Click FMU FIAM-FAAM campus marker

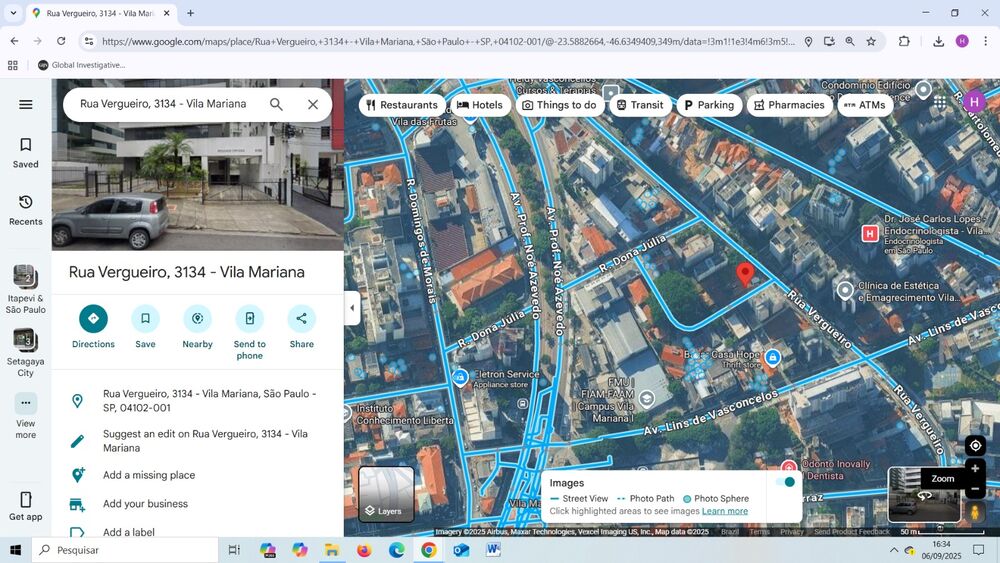click(x=647, y=399)
